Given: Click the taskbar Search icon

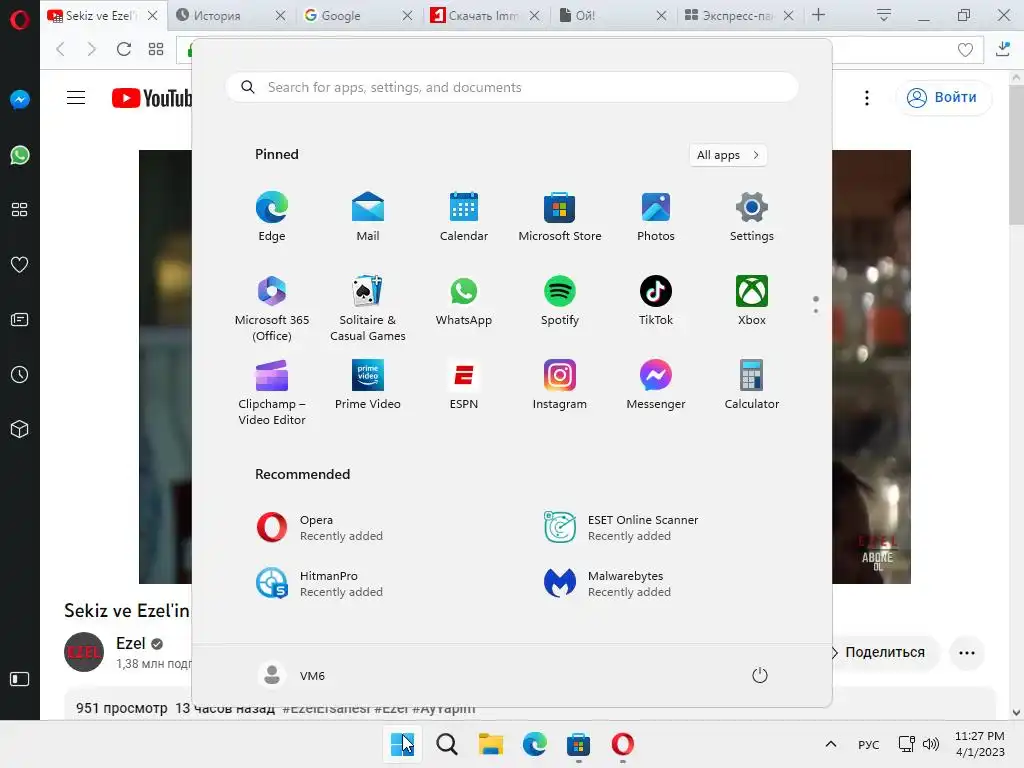Looking at the screenshot, I should click(447, 744).
